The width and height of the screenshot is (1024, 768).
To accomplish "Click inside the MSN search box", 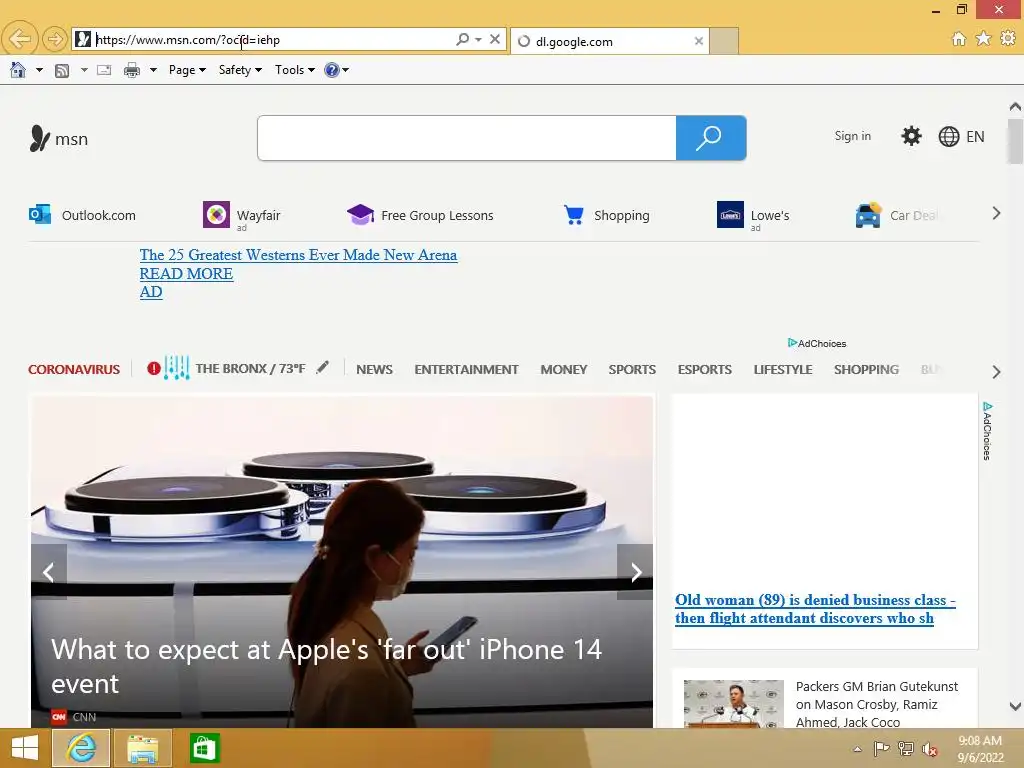I will point(467,138).
